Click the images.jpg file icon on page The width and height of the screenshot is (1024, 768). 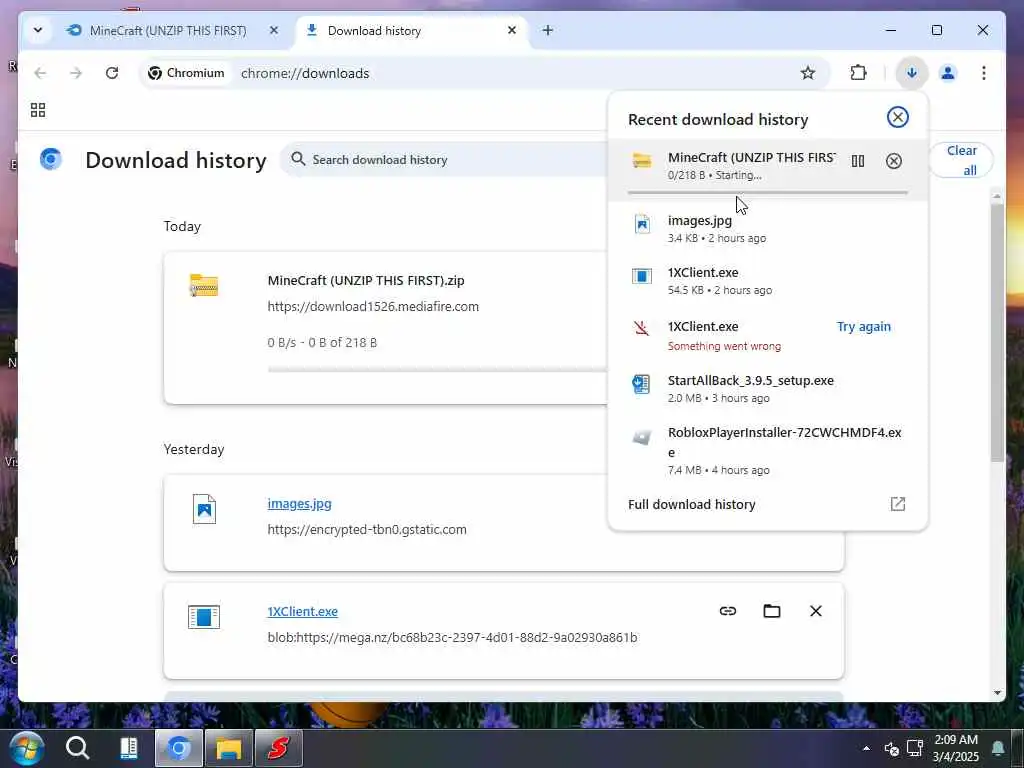click(204, 509)
